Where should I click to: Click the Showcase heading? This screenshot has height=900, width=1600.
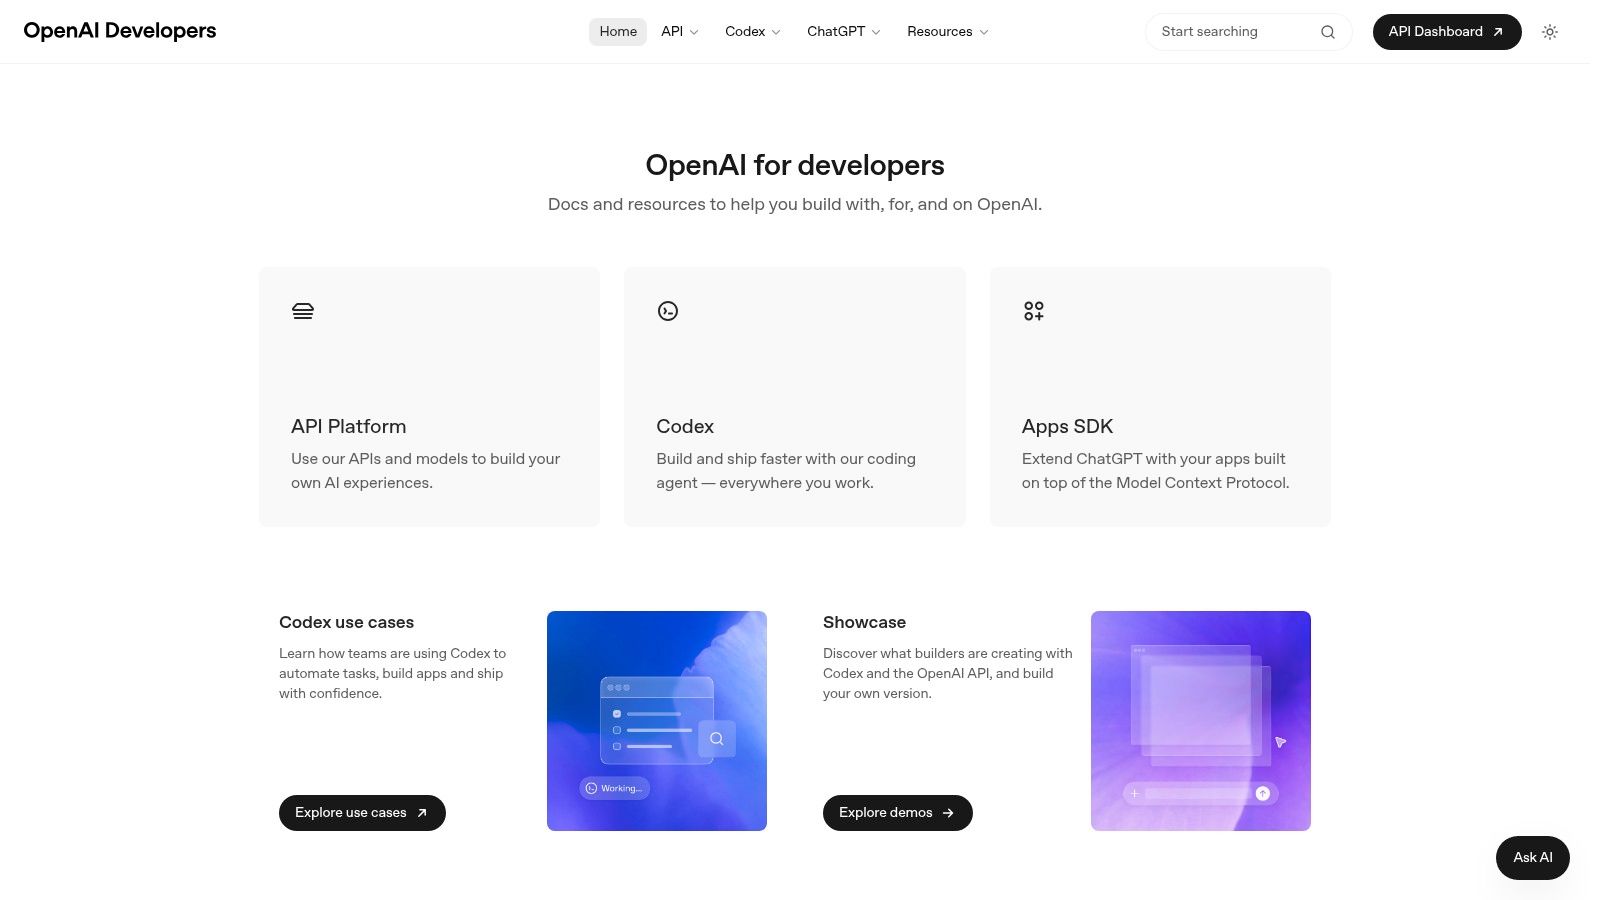864,622
